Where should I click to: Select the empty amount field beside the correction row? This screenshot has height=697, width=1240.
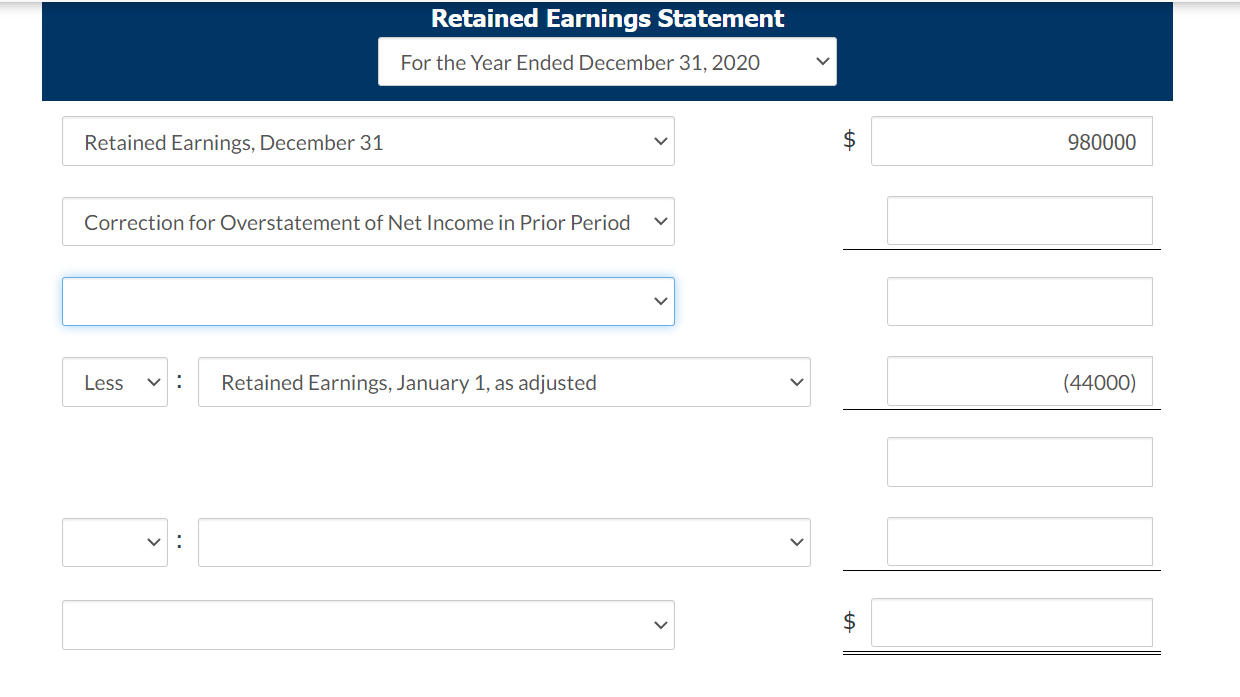(1019, 221)
